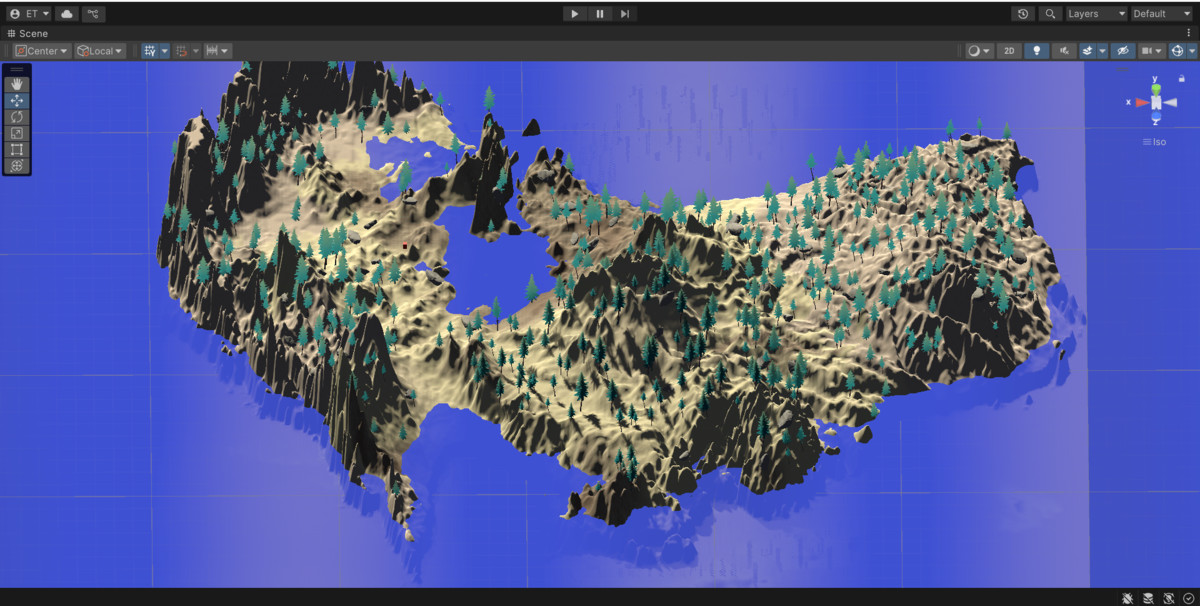Click the orientation gizmo center cube

[x=1156, y=102]
